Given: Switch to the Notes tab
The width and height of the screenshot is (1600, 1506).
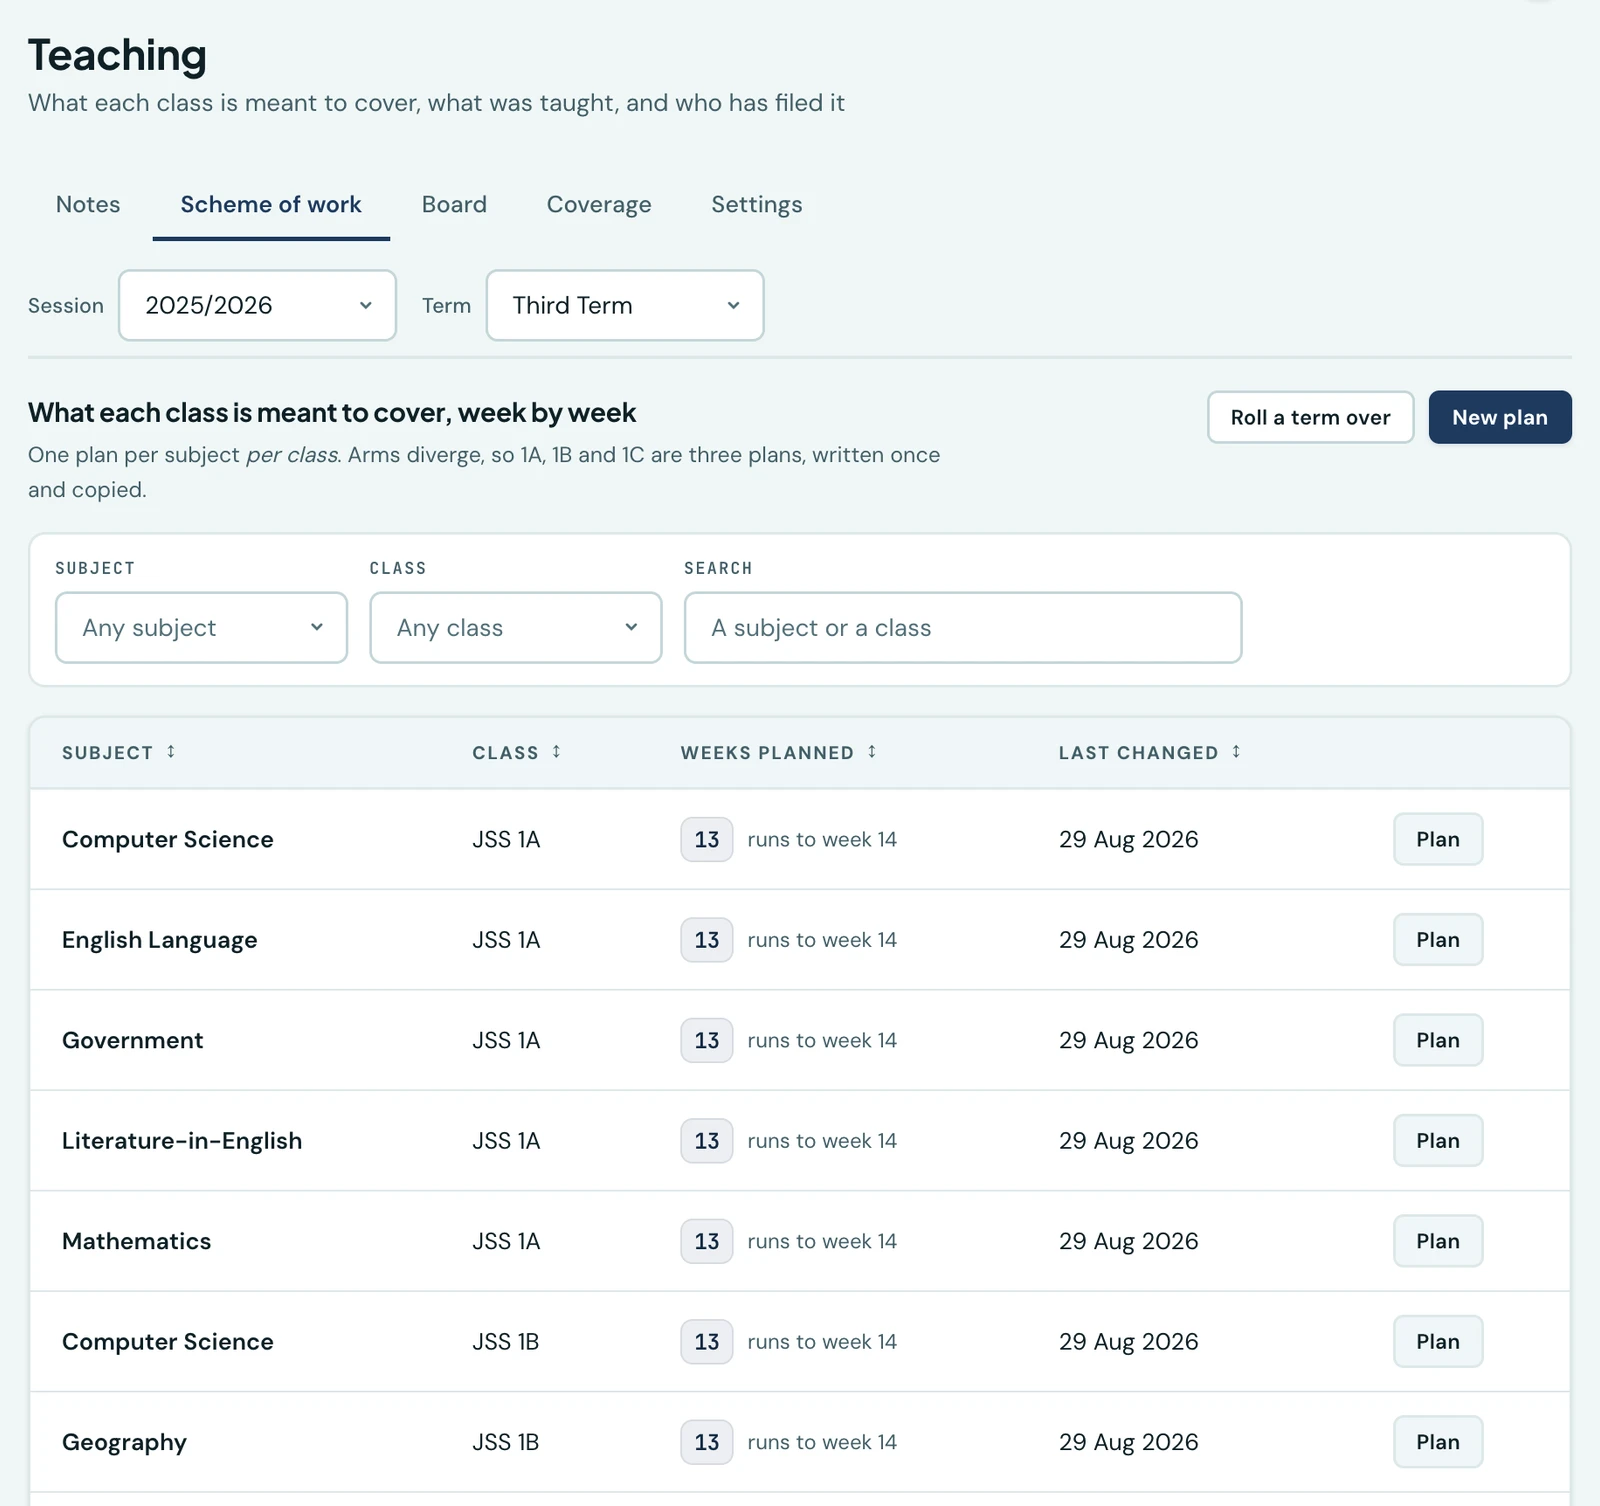Looking at the screenshot, I should coord(88,204).
